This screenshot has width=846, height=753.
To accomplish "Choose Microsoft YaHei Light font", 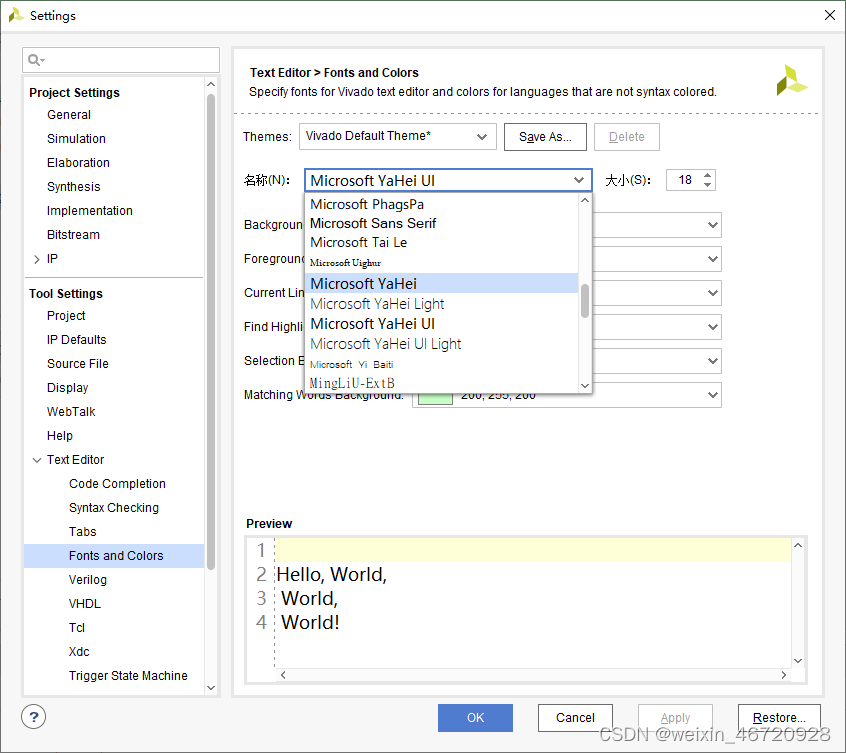I will [442, 304].
